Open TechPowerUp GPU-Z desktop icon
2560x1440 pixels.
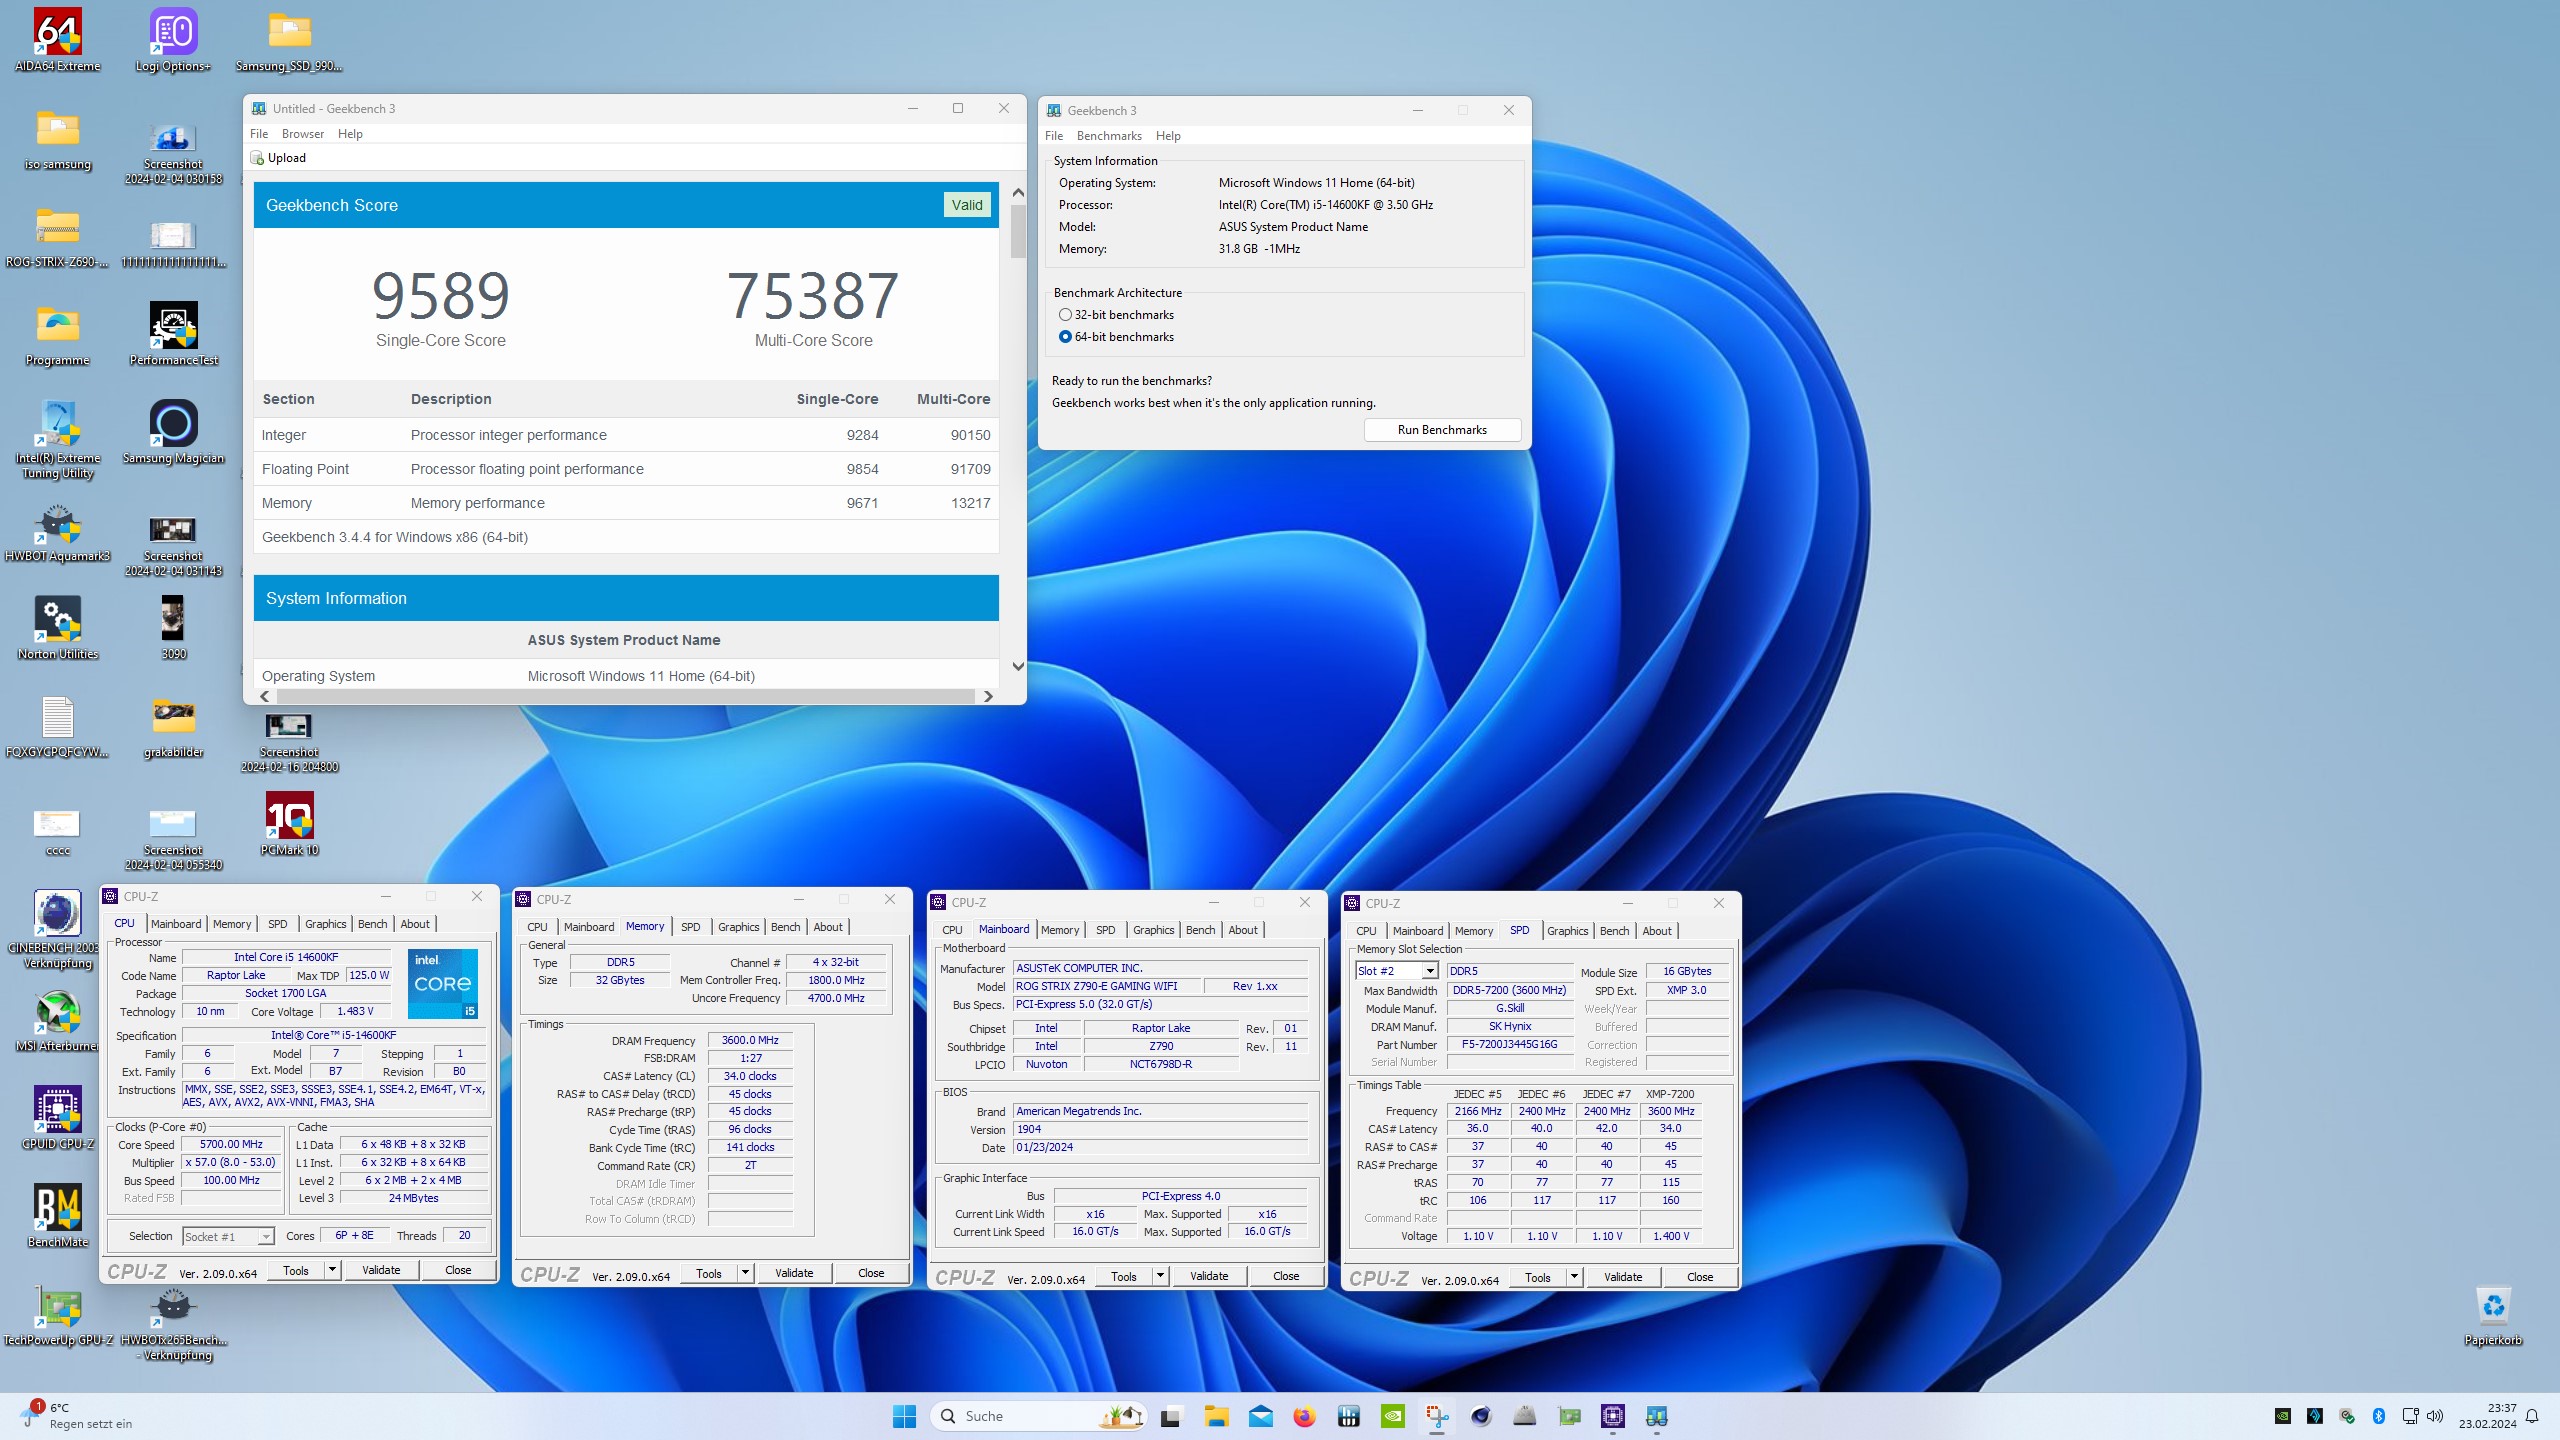click(x=58, y=1314)
